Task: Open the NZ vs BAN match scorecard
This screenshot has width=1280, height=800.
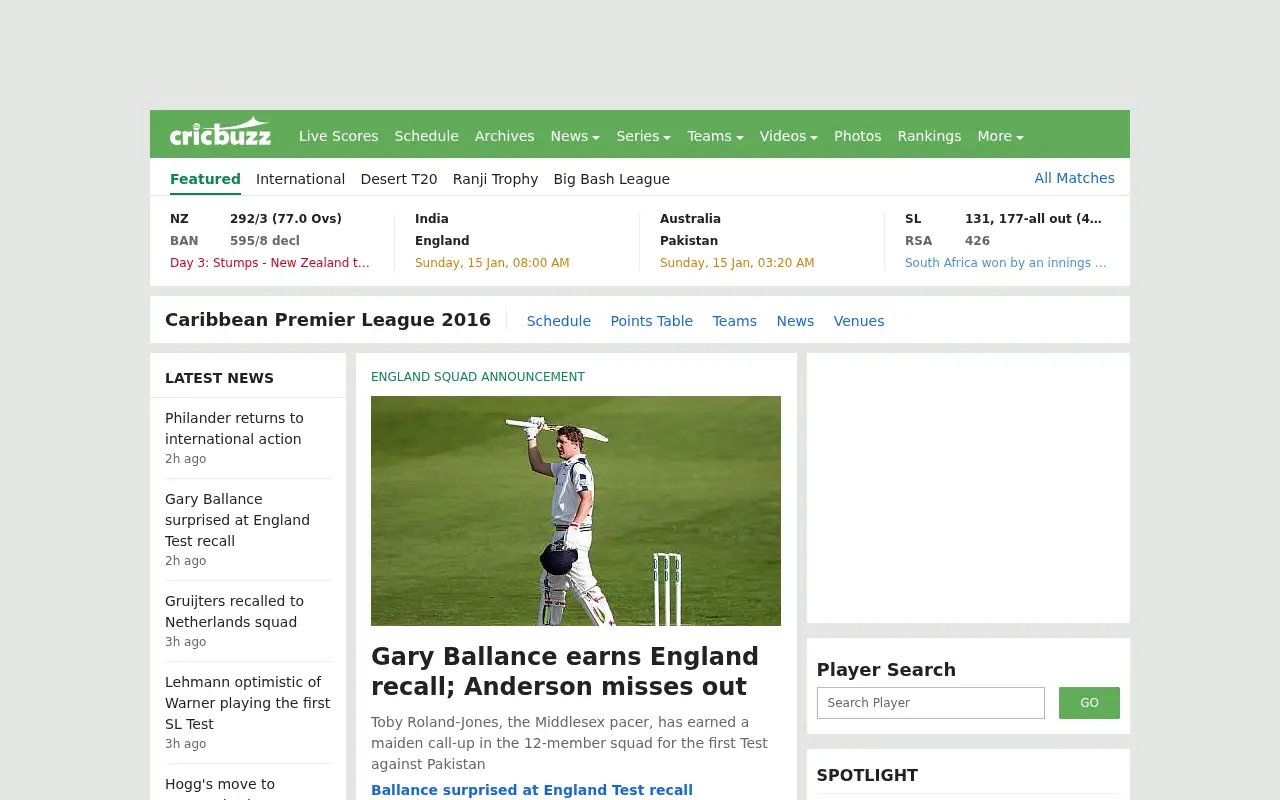Action: (272, 241)
